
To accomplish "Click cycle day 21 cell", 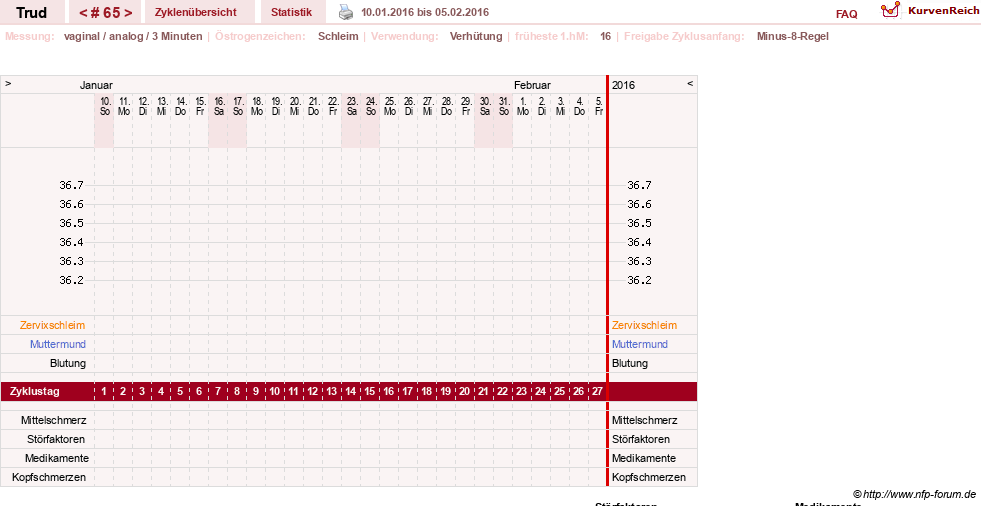I will [x=483, y=392].
